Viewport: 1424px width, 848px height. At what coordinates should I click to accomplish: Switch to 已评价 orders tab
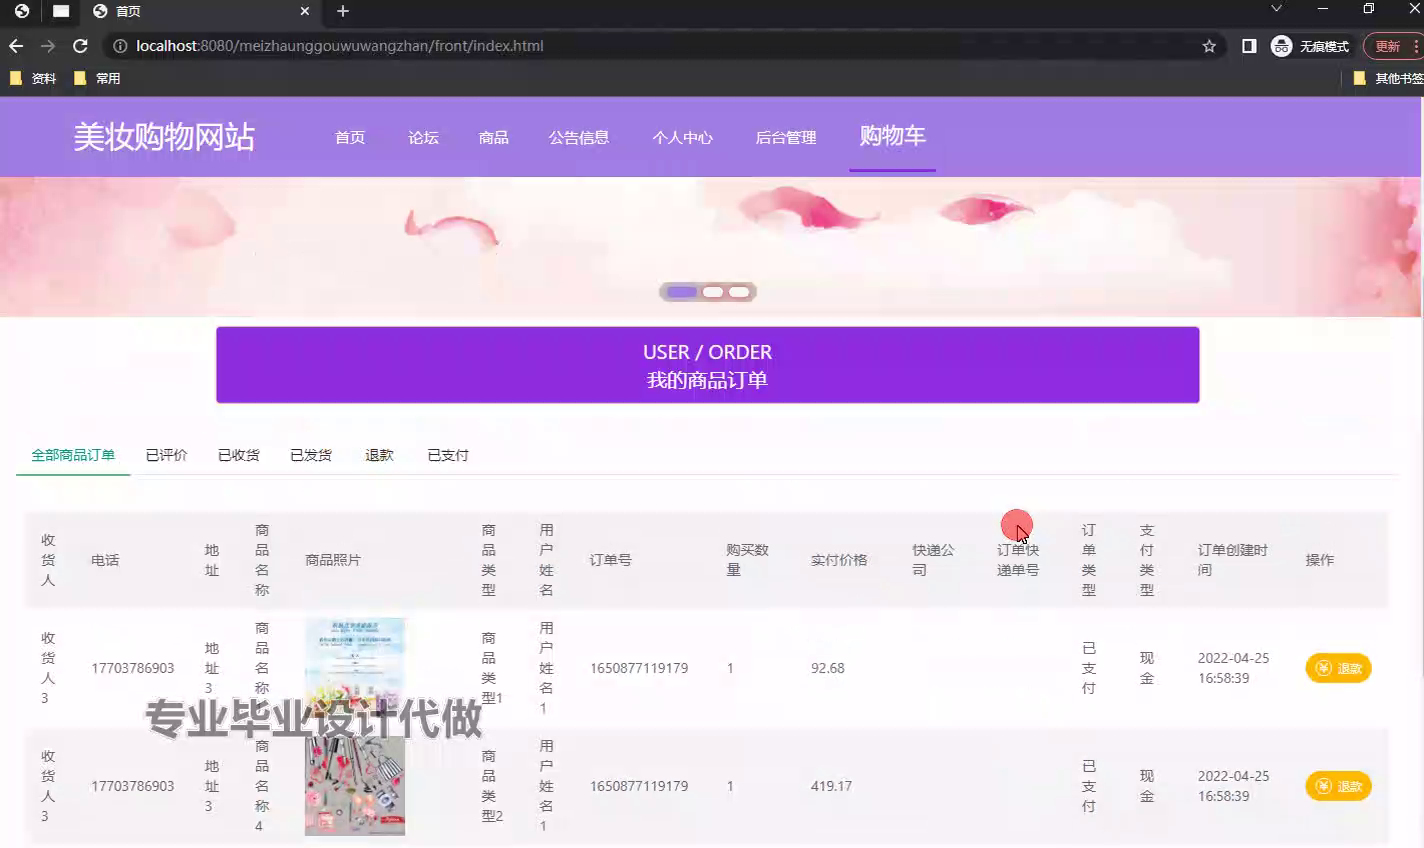pyautogui.click(x=166, y=455)
